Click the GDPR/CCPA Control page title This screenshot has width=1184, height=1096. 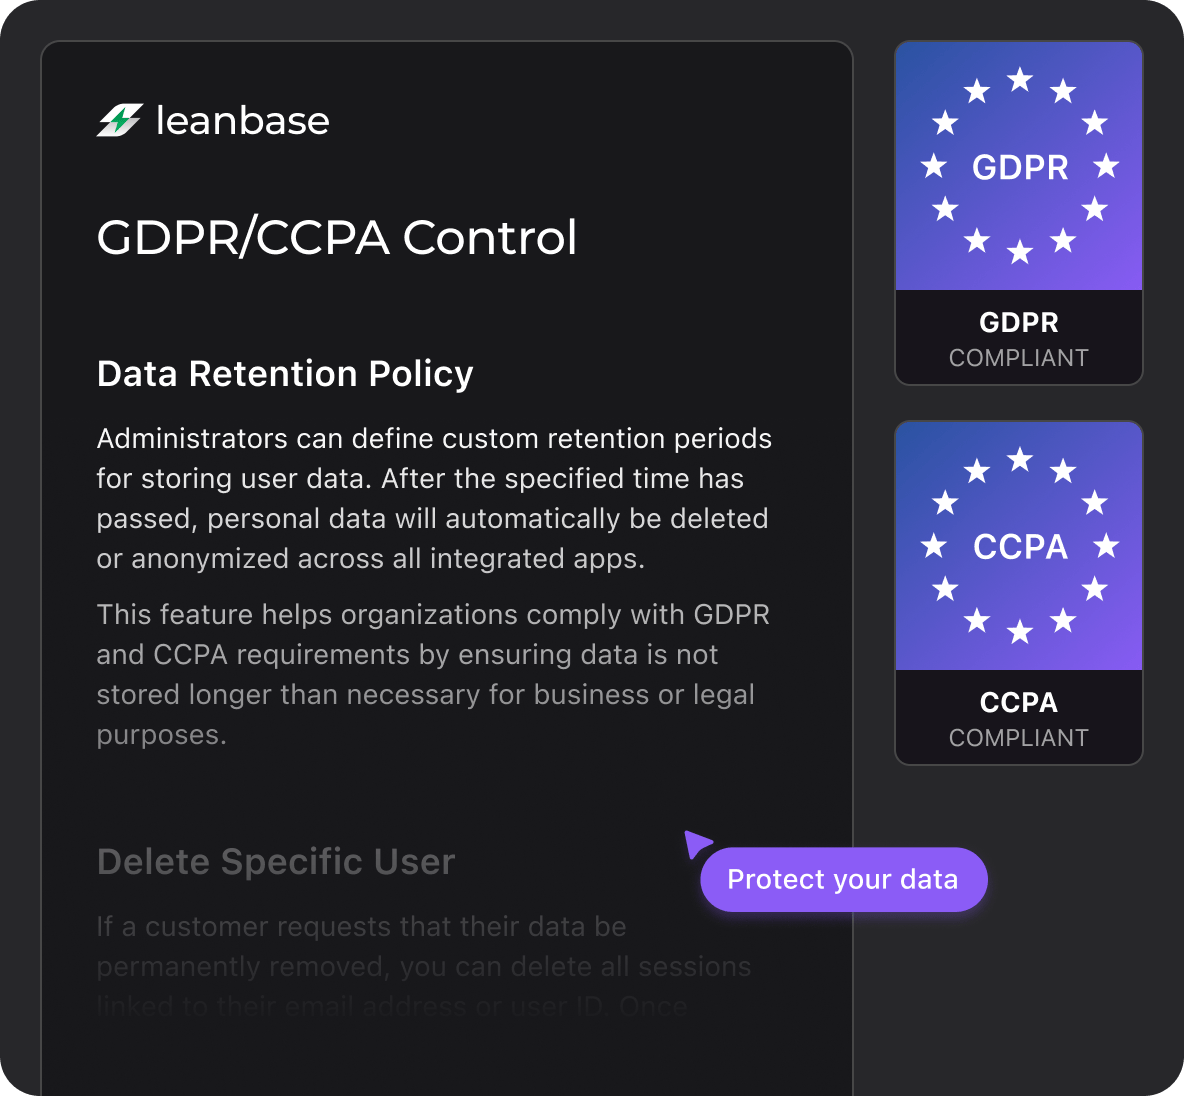(337, 237)
